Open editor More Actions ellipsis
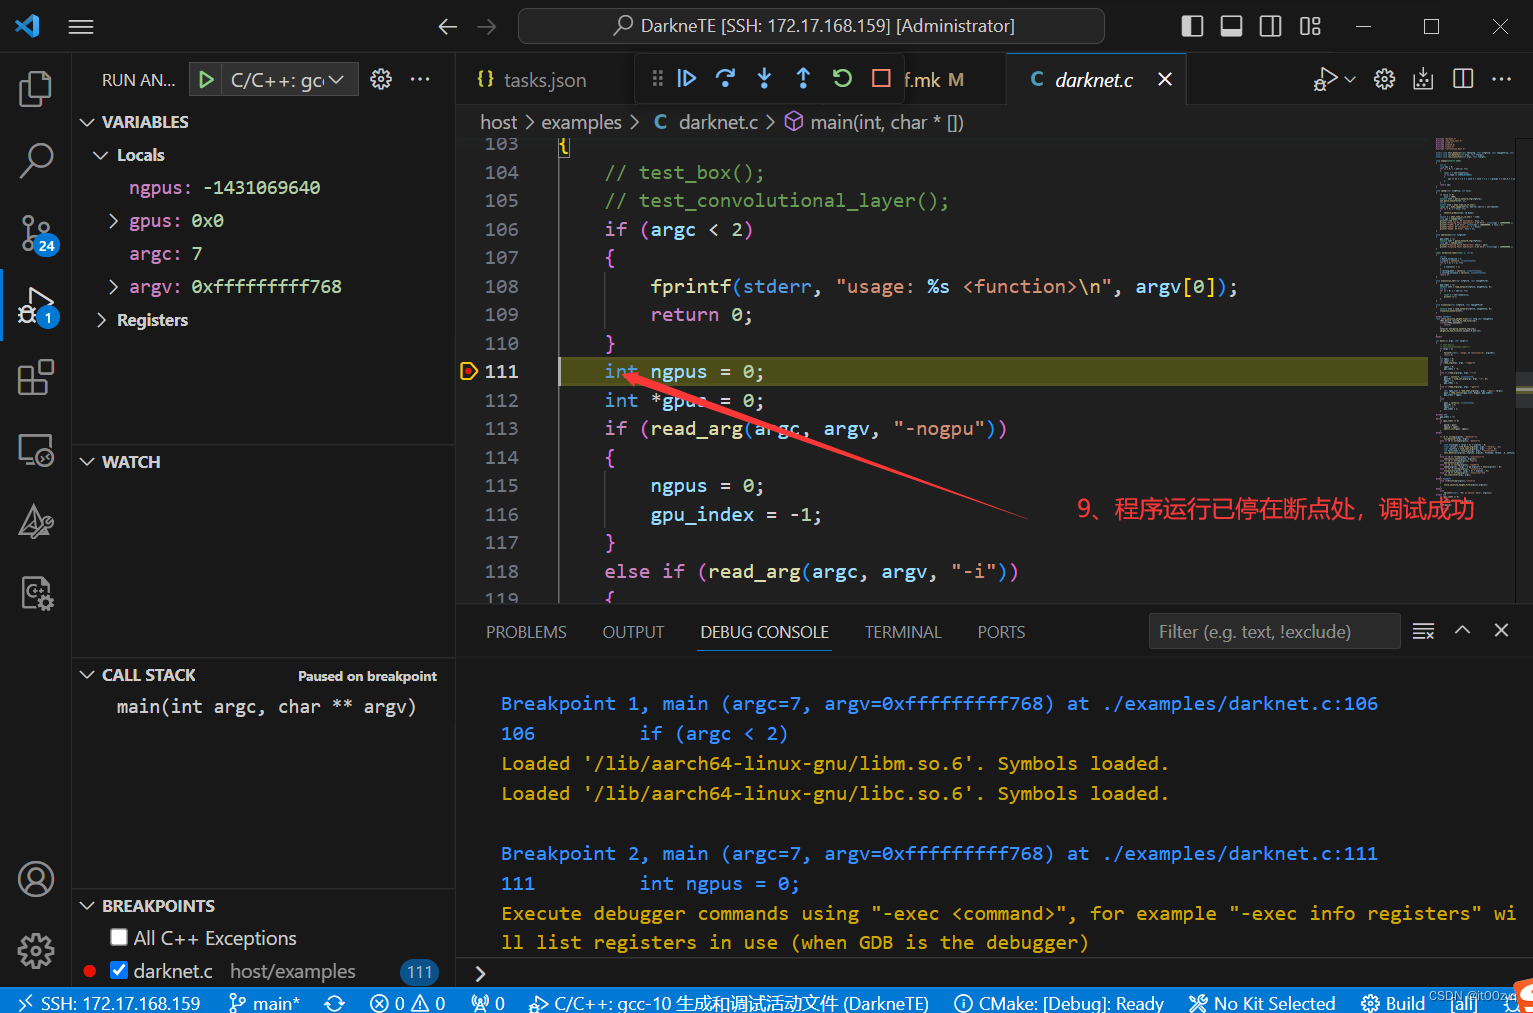1533x1013 pixels. pyautogui.click(x=1502, y=78)
